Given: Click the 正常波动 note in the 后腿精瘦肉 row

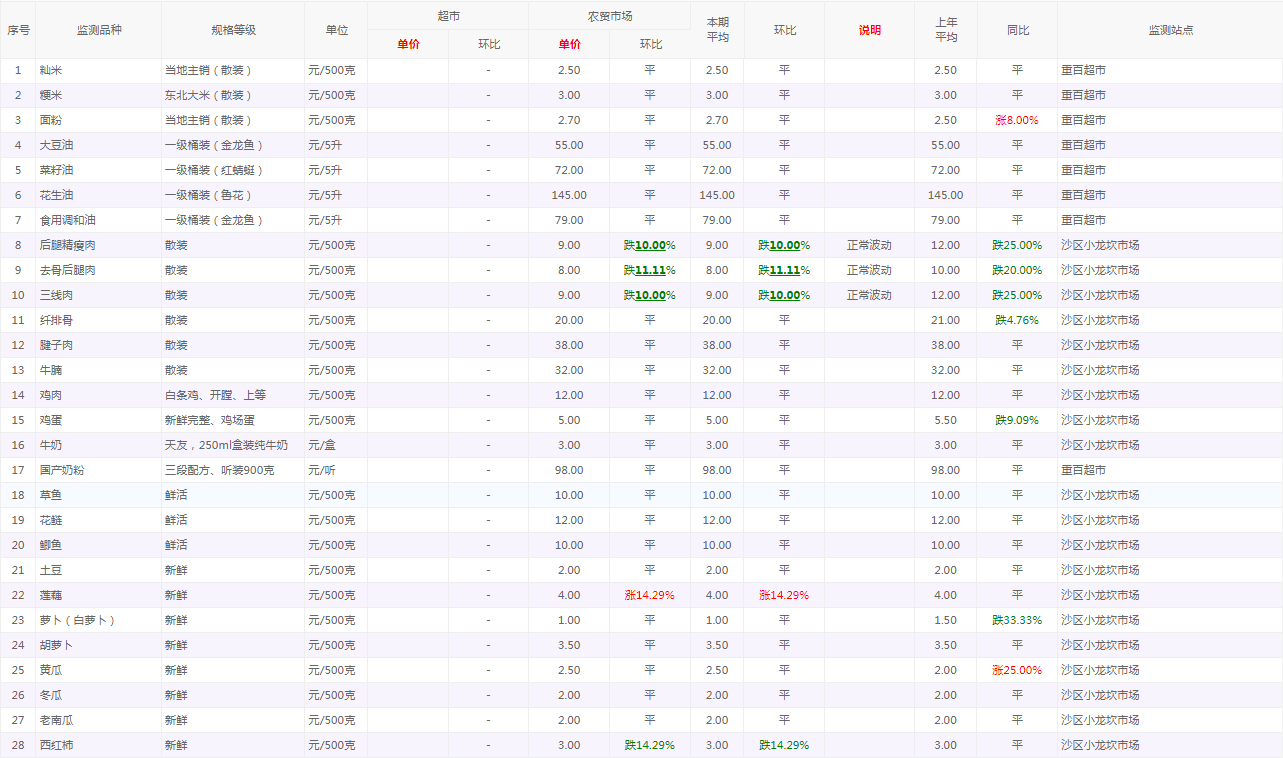Looking at the screenshot, I should 869,245.
